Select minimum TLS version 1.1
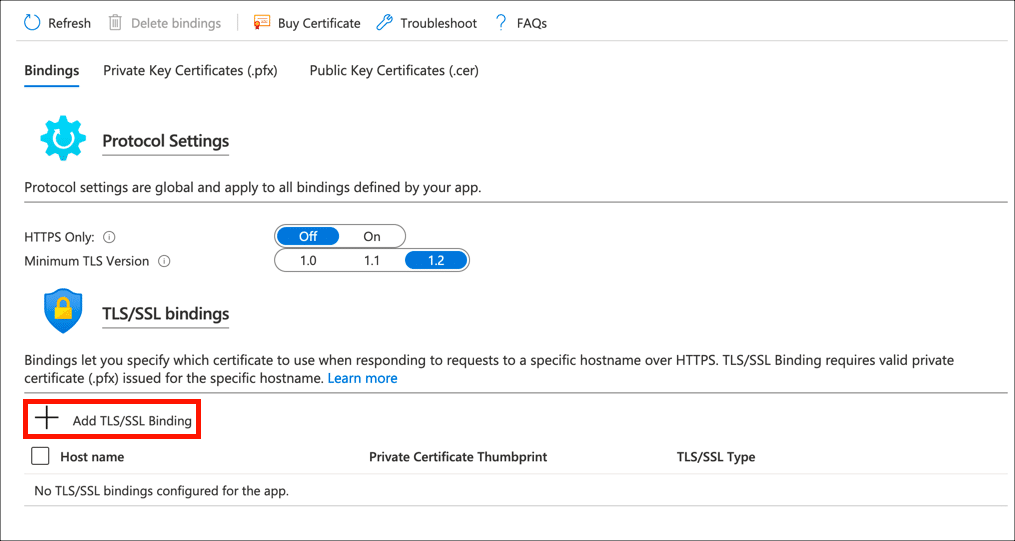 (x=372, y=261)
